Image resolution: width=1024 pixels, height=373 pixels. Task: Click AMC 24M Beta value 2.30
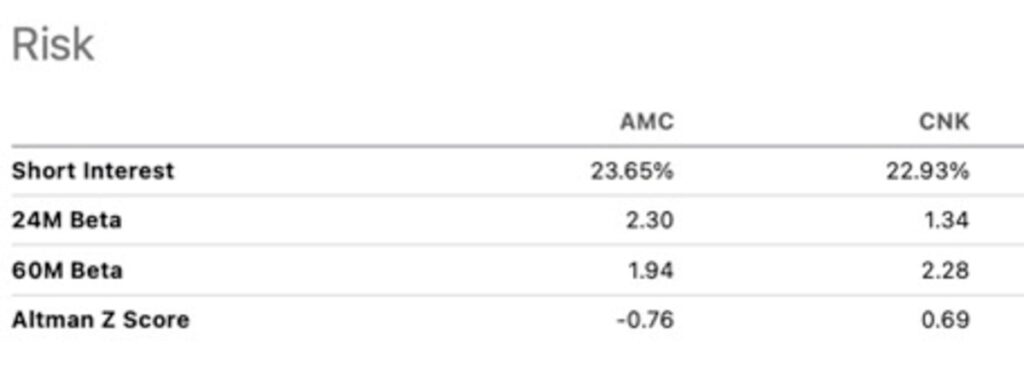pyautogui.click(x=648, y=221)
